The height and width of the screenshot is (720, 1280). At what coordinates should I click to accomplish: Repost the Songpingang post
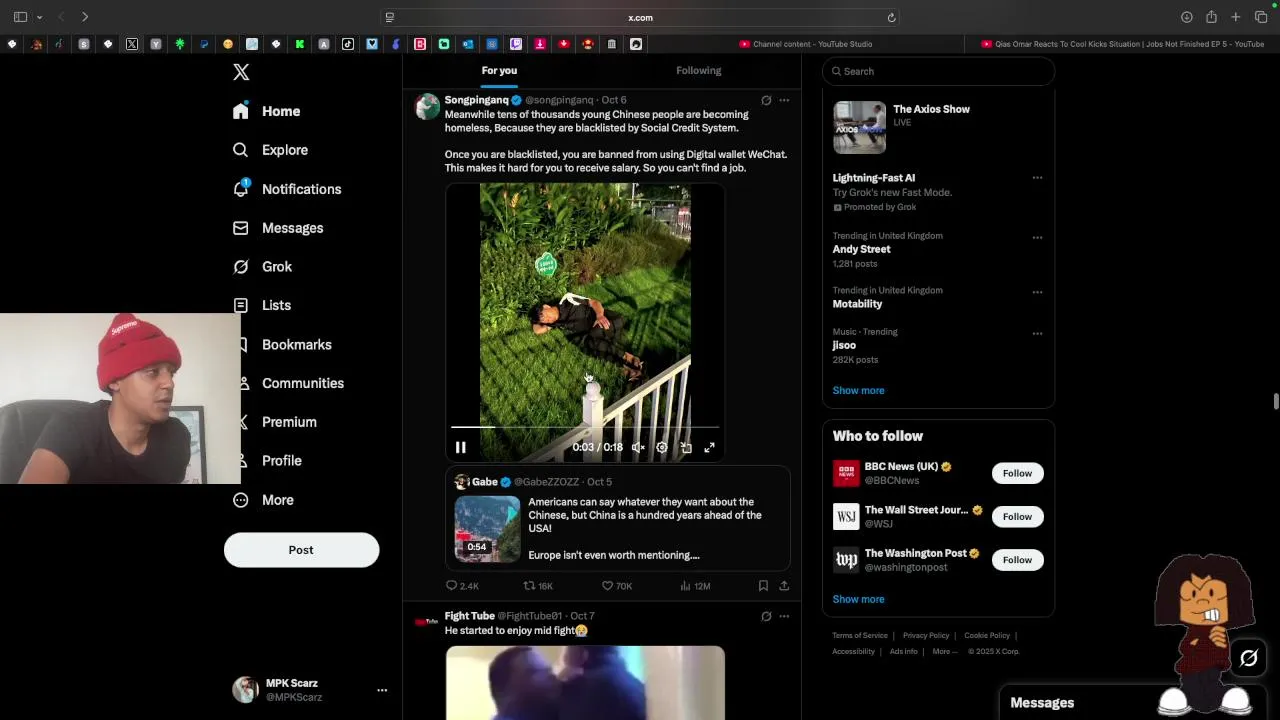click(538, 586)
